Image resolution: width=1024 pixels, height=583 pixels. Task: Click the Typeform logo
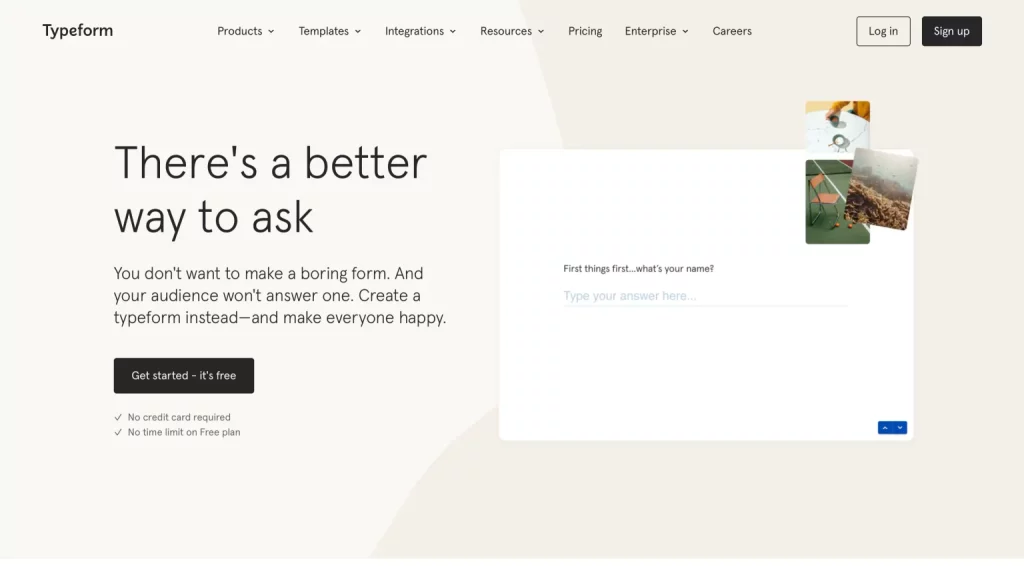click(x=77, y=30)
